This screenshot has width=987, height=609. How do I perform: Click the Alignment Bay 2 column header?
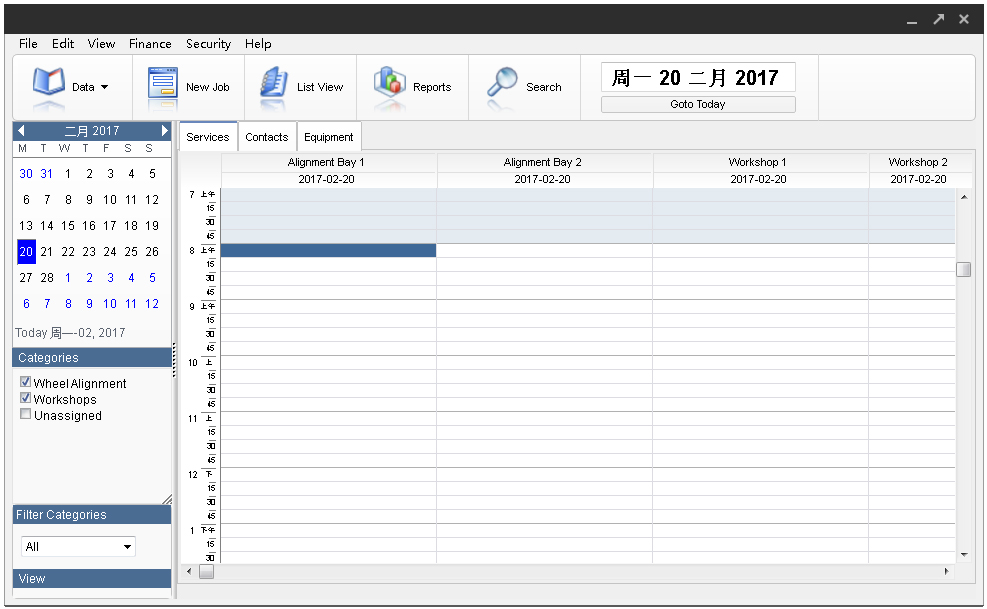(x=543, y=162)
